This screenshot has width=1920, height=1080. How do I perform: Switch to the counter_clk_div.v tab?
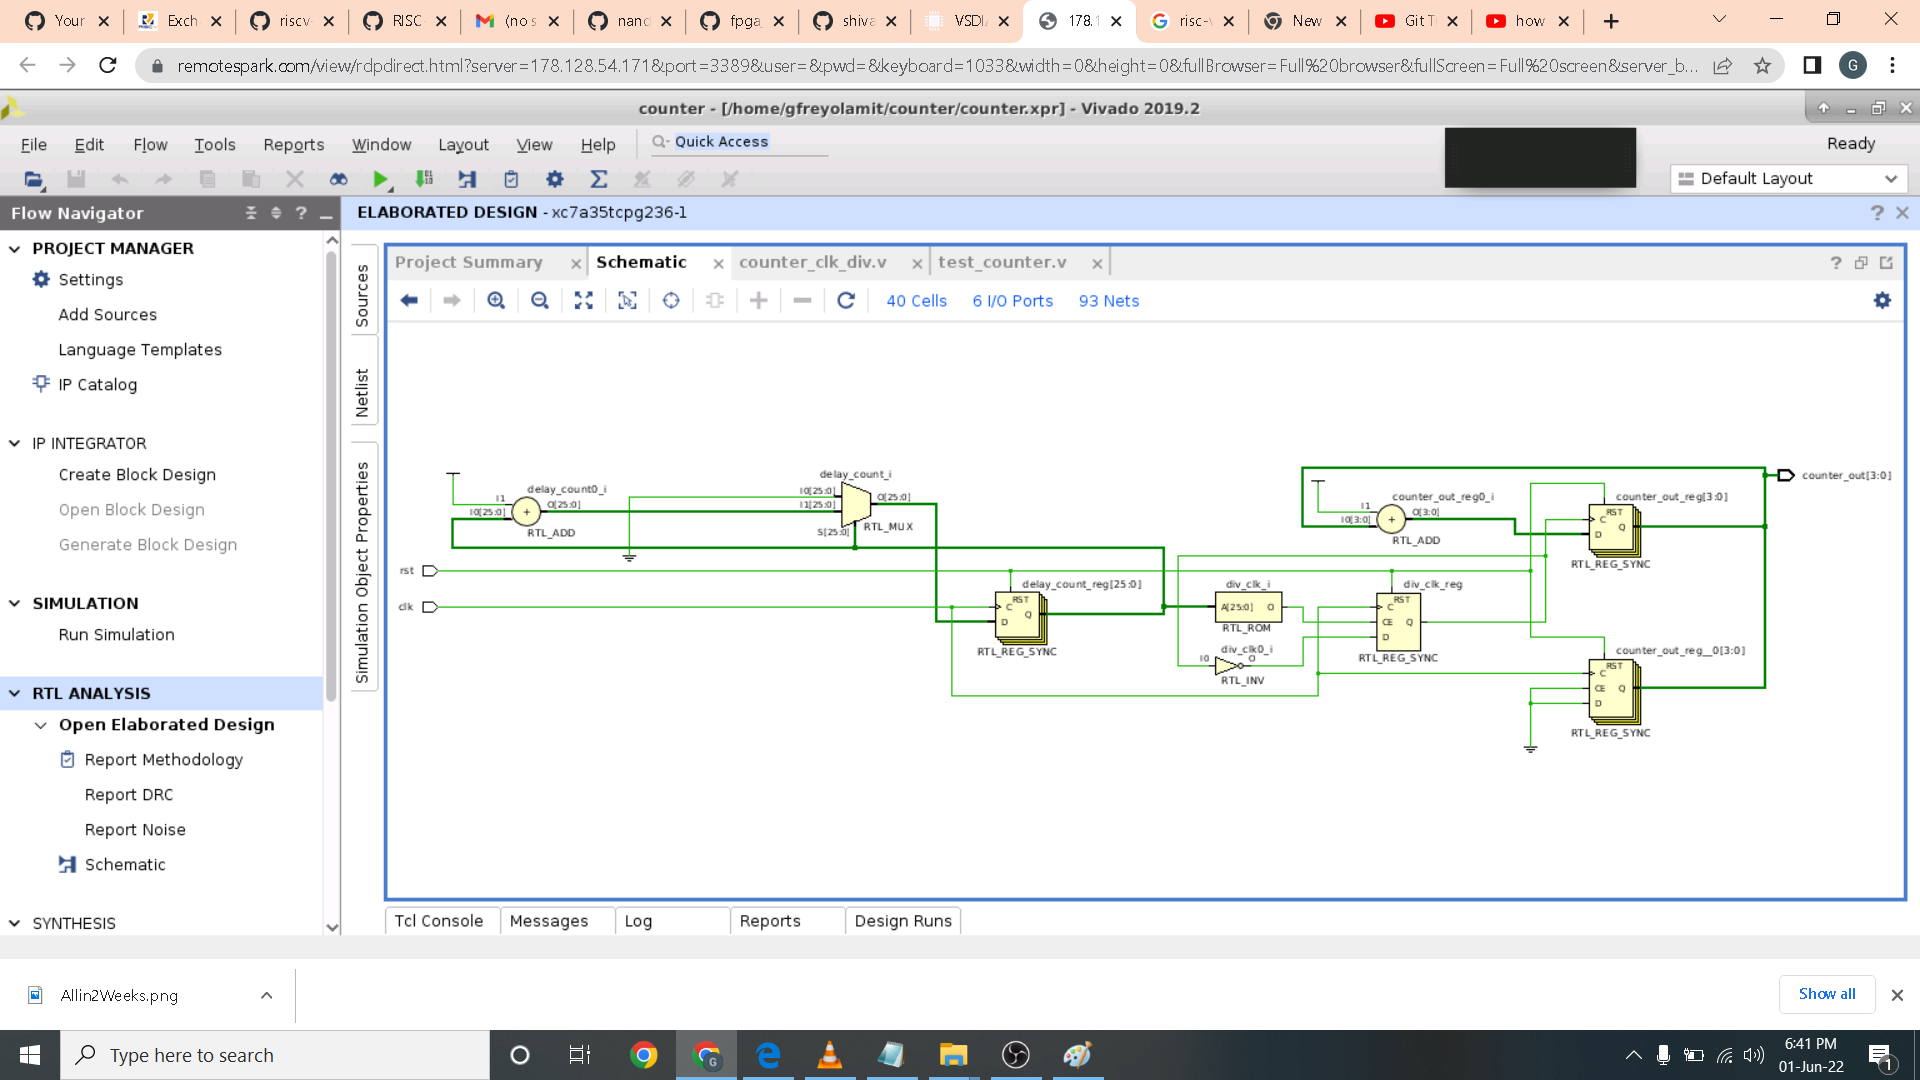tap(812, 262)
